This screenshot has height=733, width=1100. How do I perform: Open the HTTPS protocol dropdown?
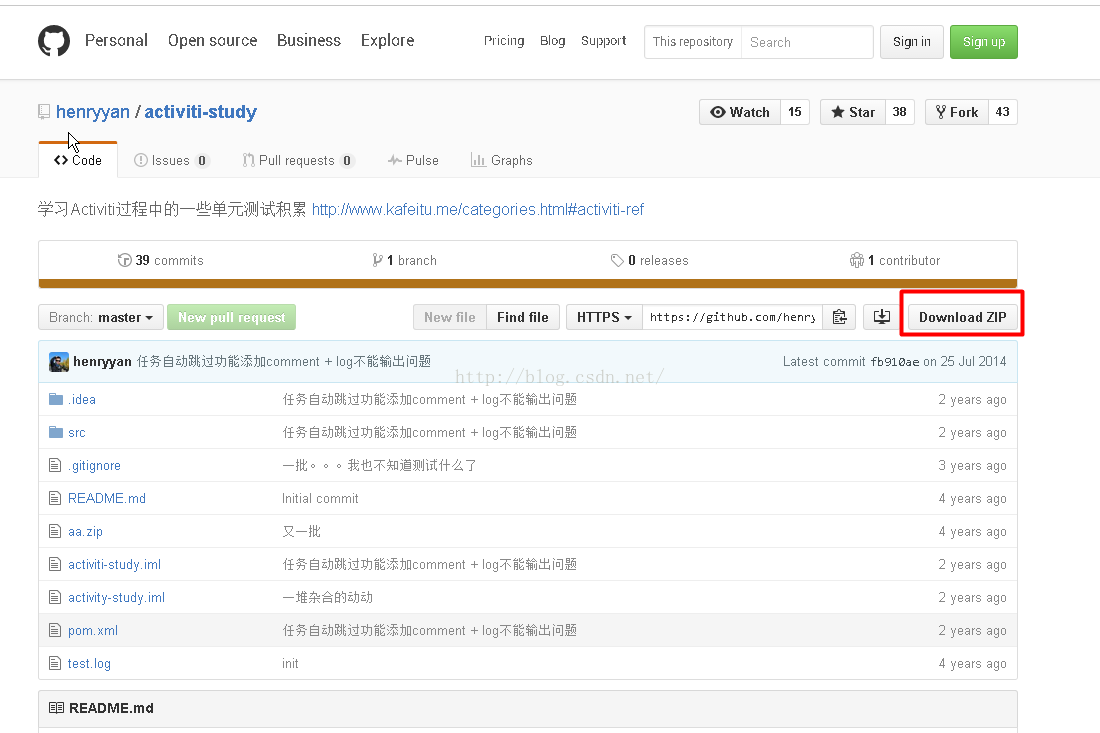tap(604, 317)
